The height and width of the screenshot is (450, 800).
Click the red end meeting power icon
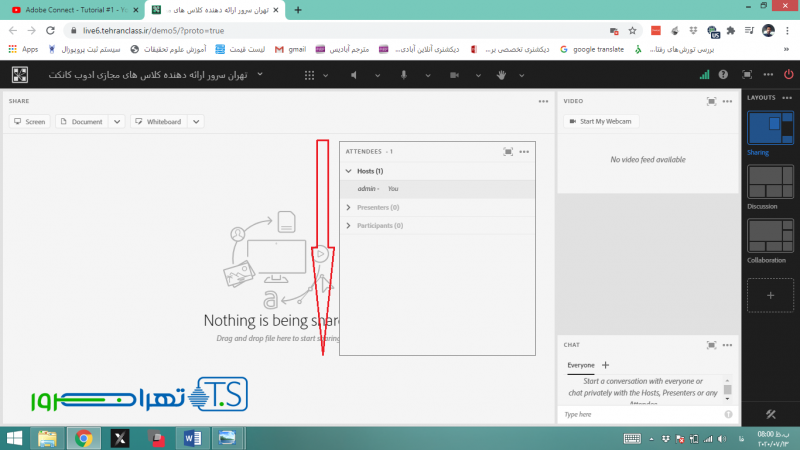[790, 74]
